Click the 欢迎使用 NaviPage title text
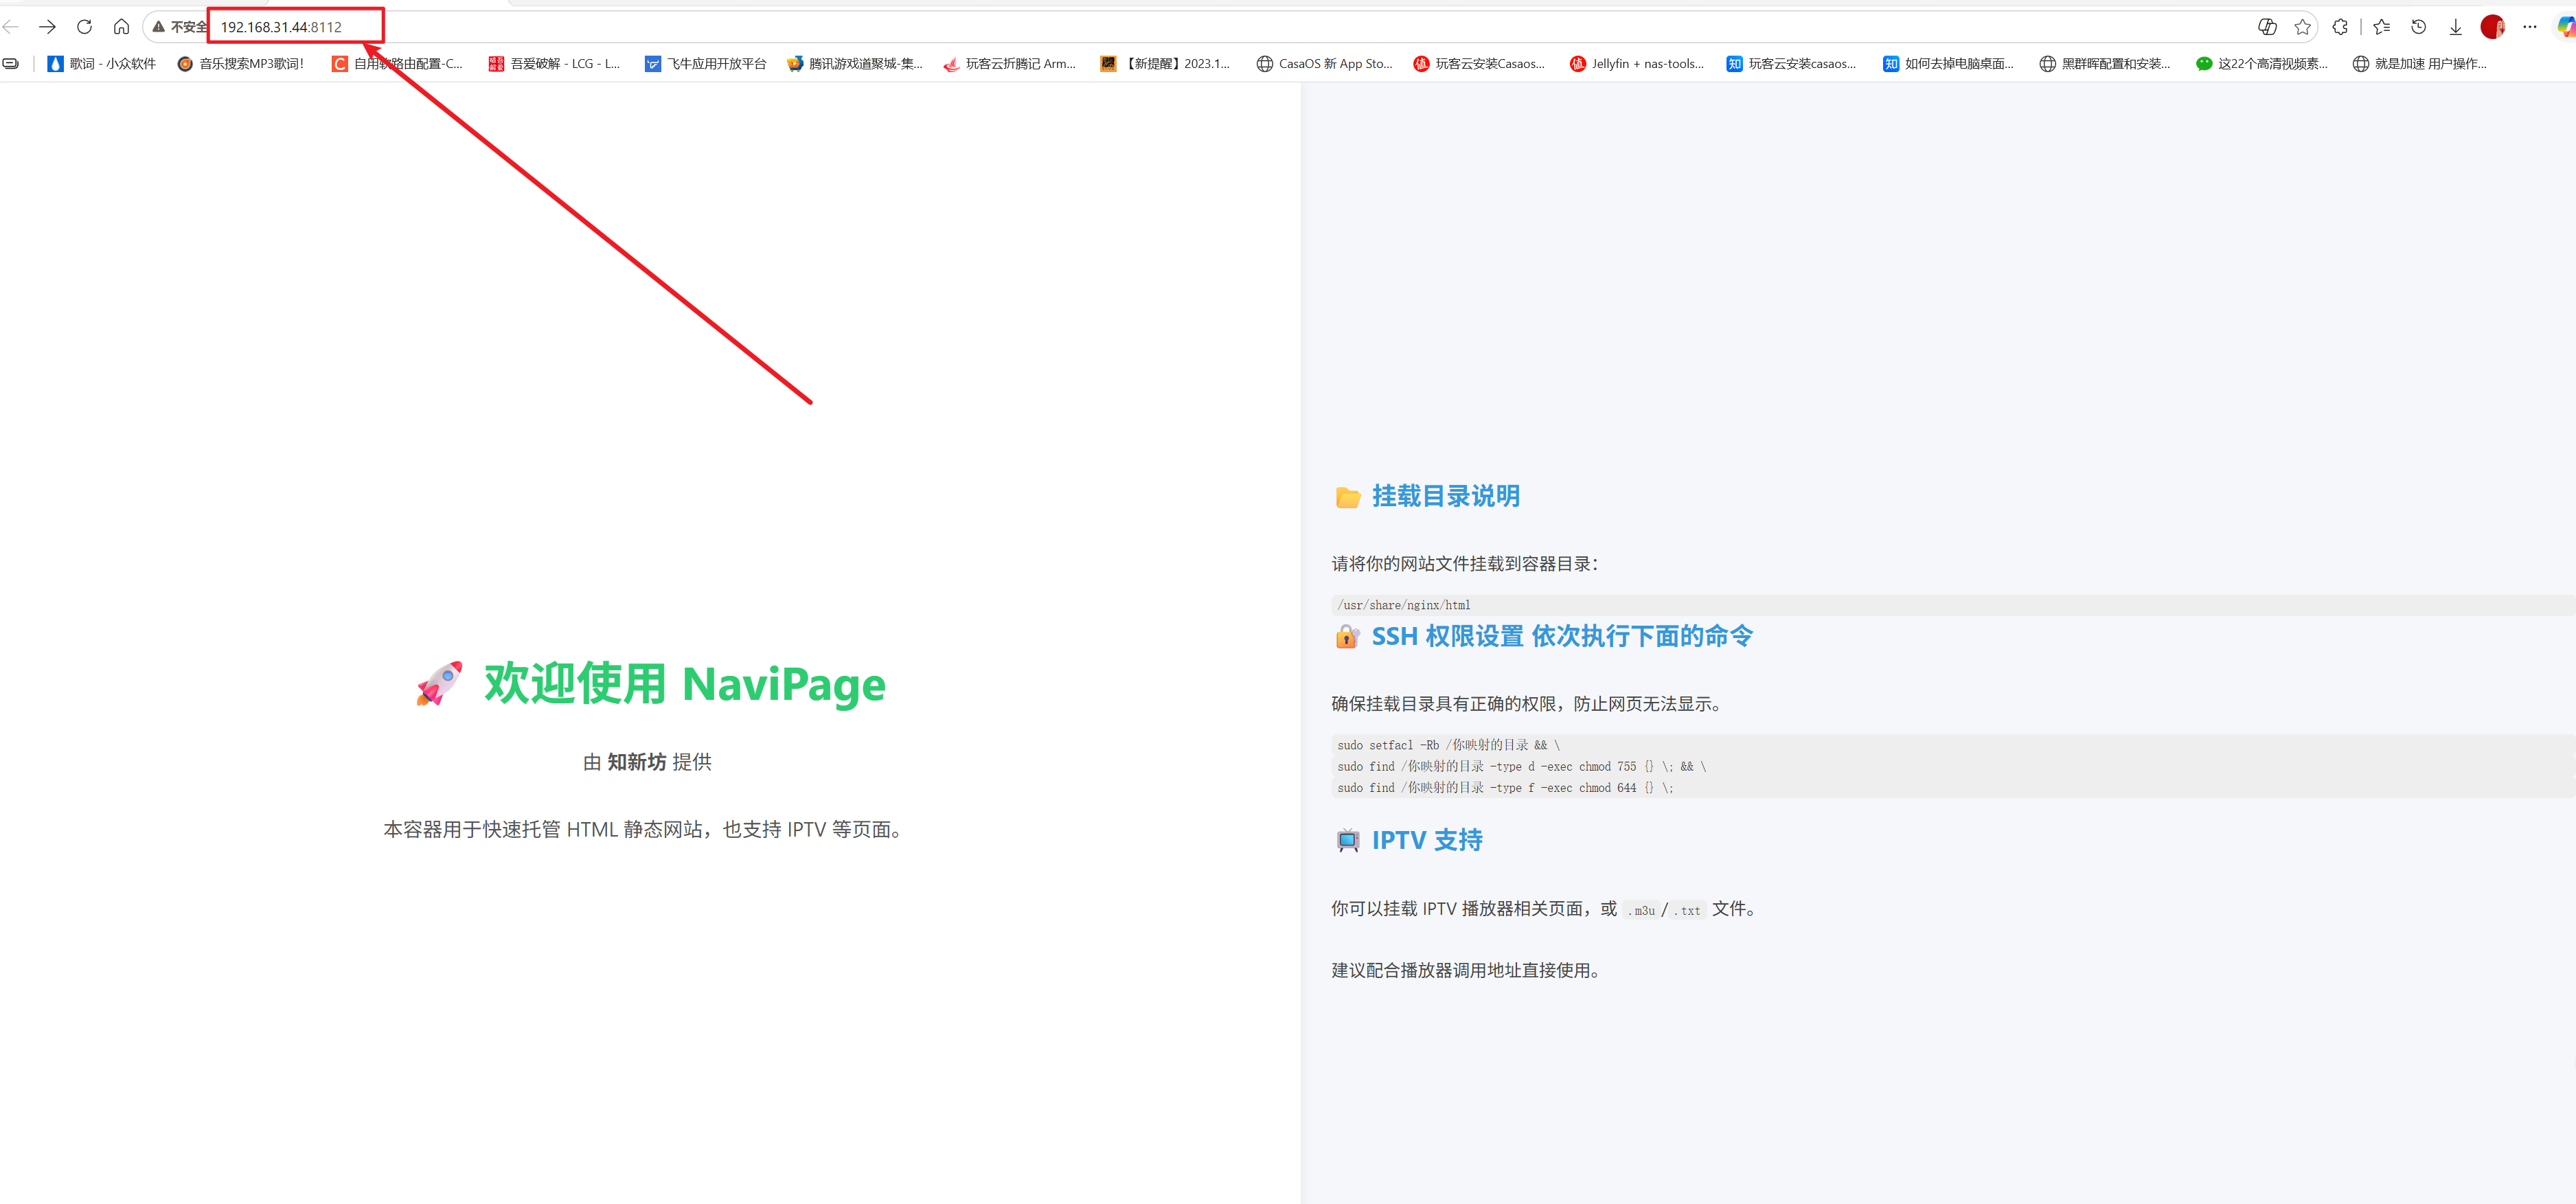This screenshot has width=2576, height=1204. click(x=685, y=684)
